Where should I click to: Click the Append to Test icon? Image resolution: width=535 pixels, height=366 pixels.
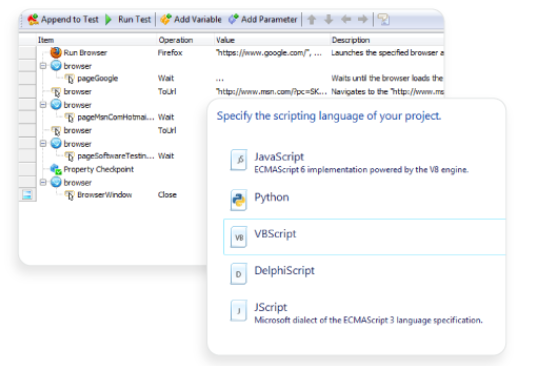click(x=33, y=19)
